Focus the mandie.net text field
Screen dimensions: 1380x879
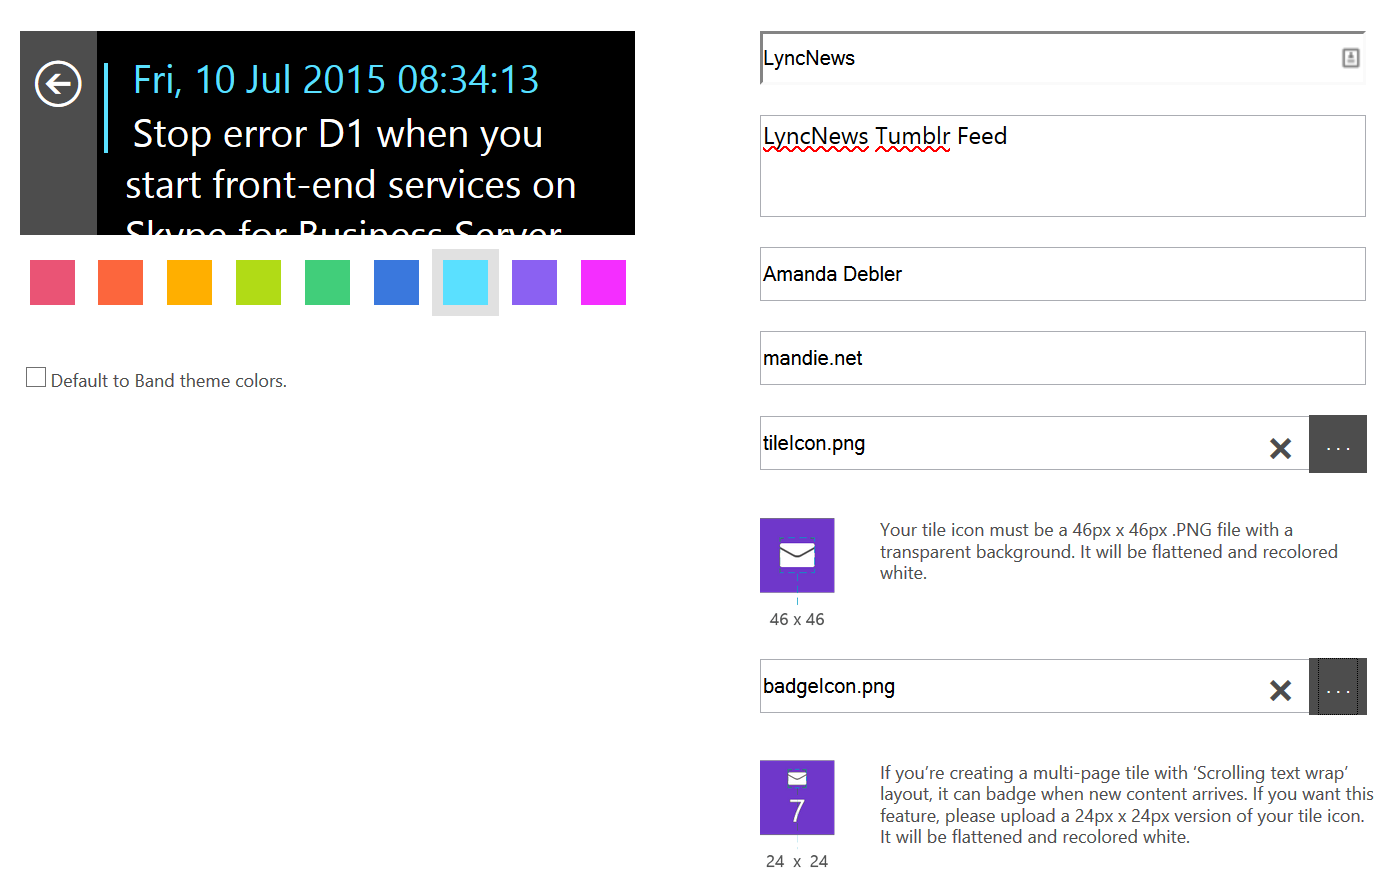[1062, 358]
